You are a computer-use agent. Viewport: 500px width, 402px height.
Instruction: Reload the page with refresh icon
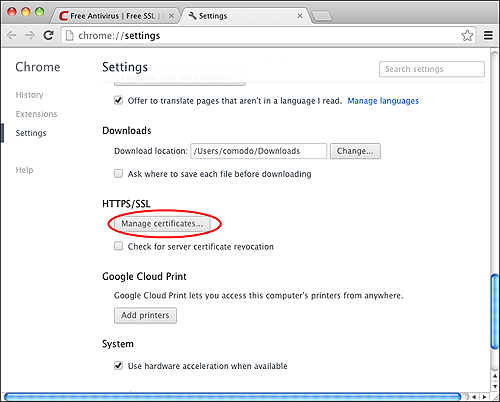coord(49,35)
